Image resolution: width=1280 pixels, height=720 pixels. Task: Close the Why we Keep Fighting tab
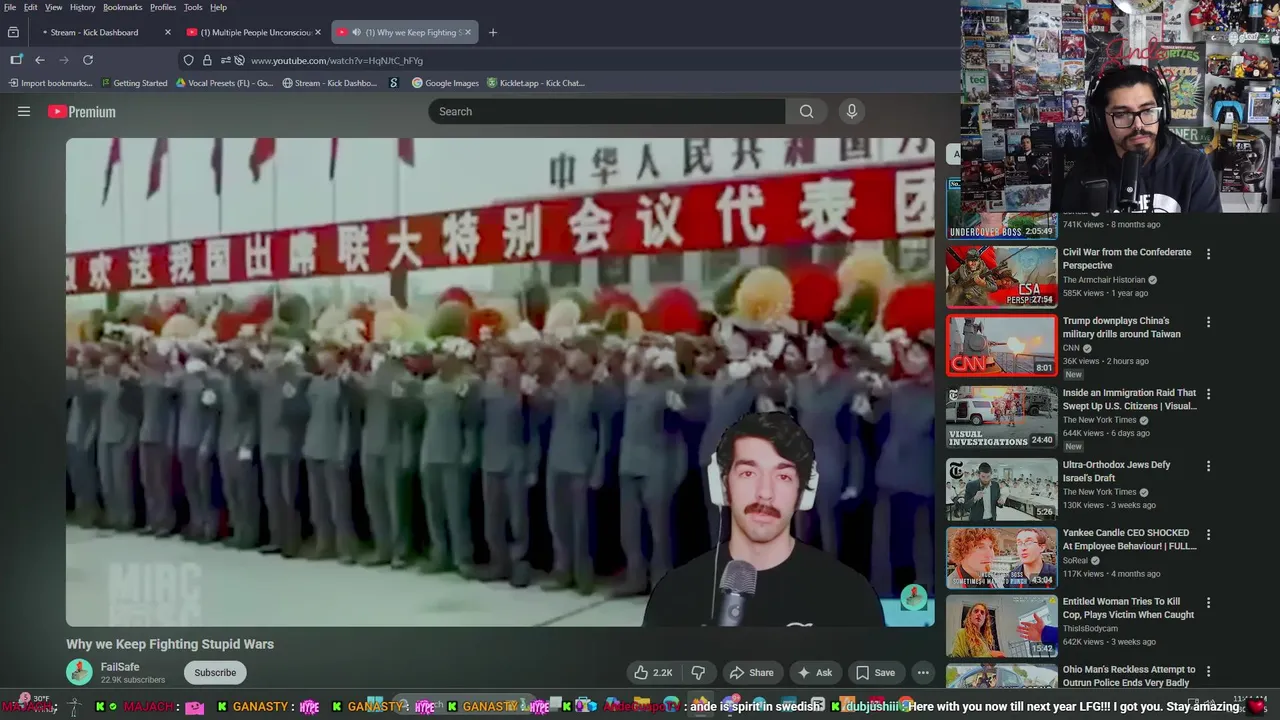(x=467, y=32)
